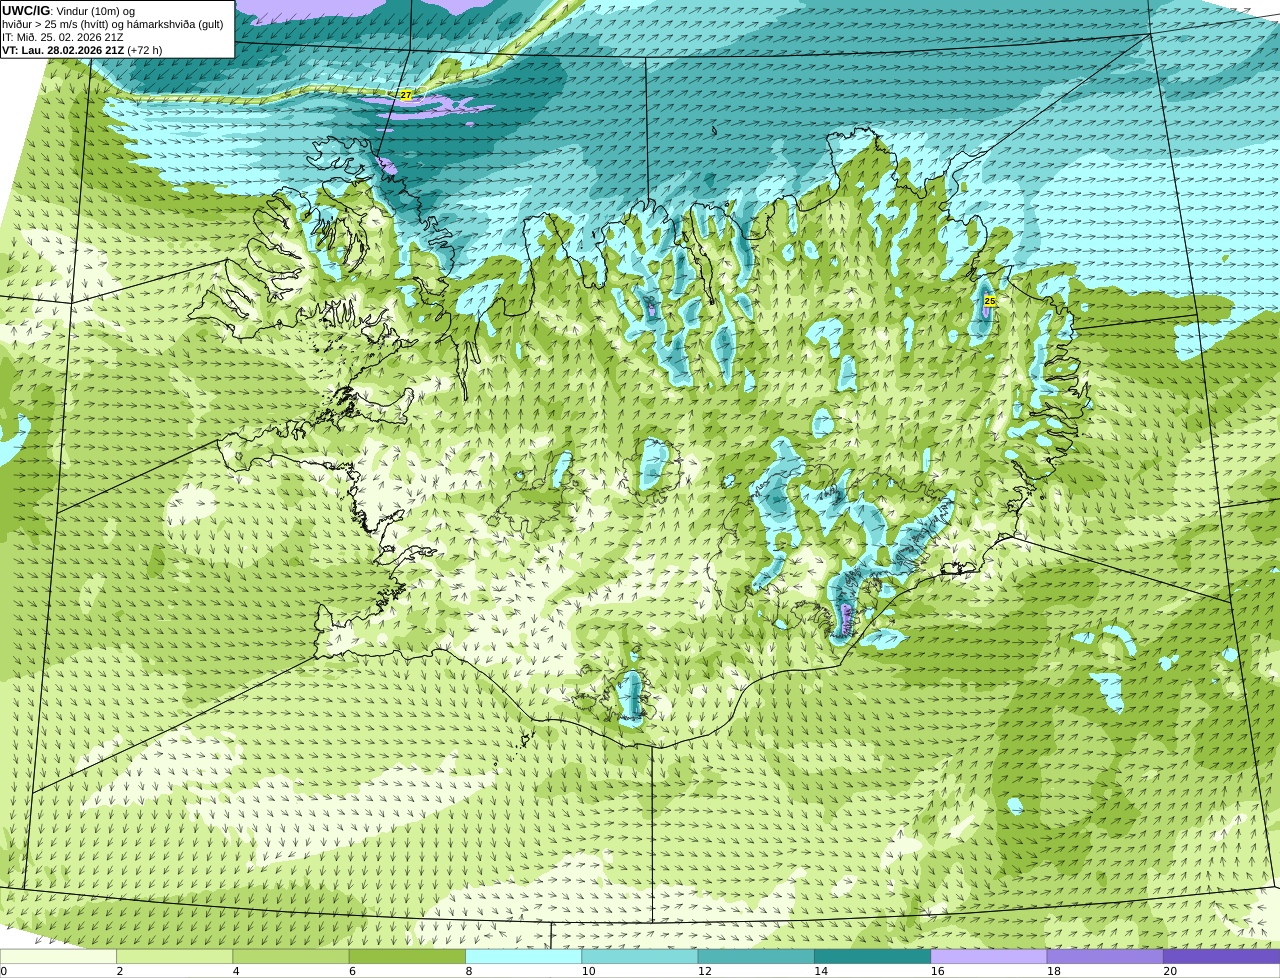The image size is (1280, 978).
Task: Click the color scale tick label 18
Action: coord(1053,971)
